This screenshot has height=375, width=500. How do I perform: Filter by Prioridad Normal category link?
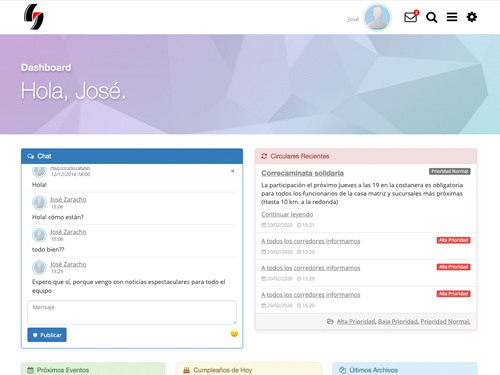[x=445, y=321]
